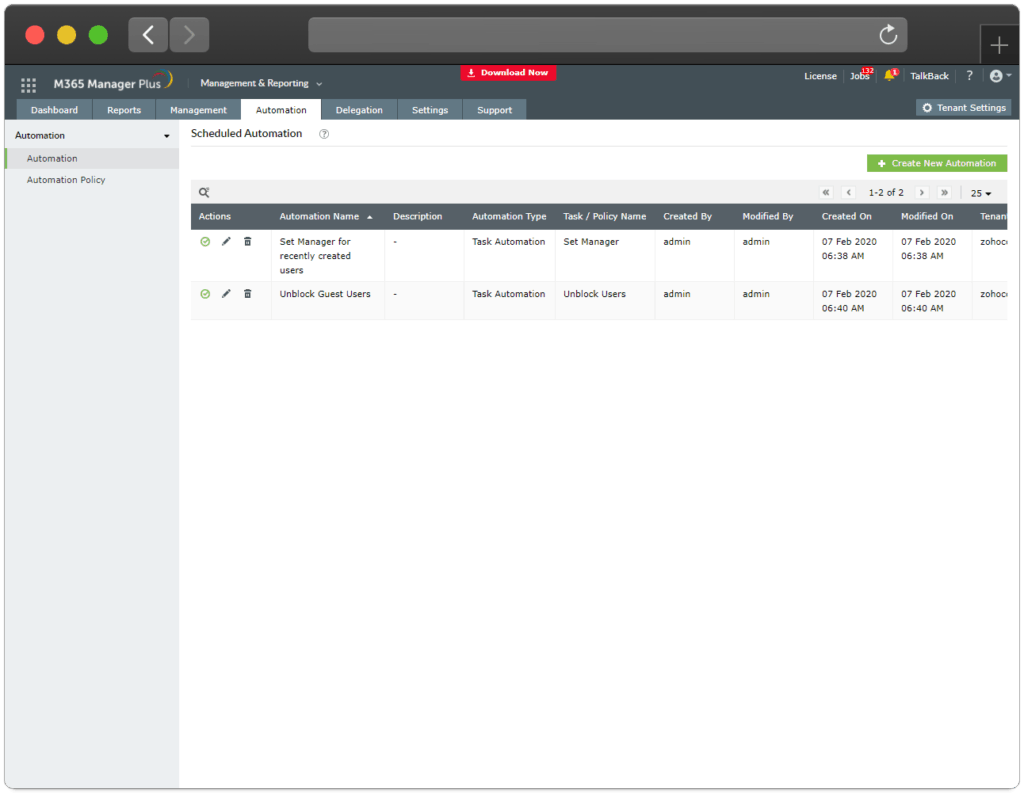
Task: Click the M365 Manager Plus logo
Action: pyautogui.click(x=112, y=82)
